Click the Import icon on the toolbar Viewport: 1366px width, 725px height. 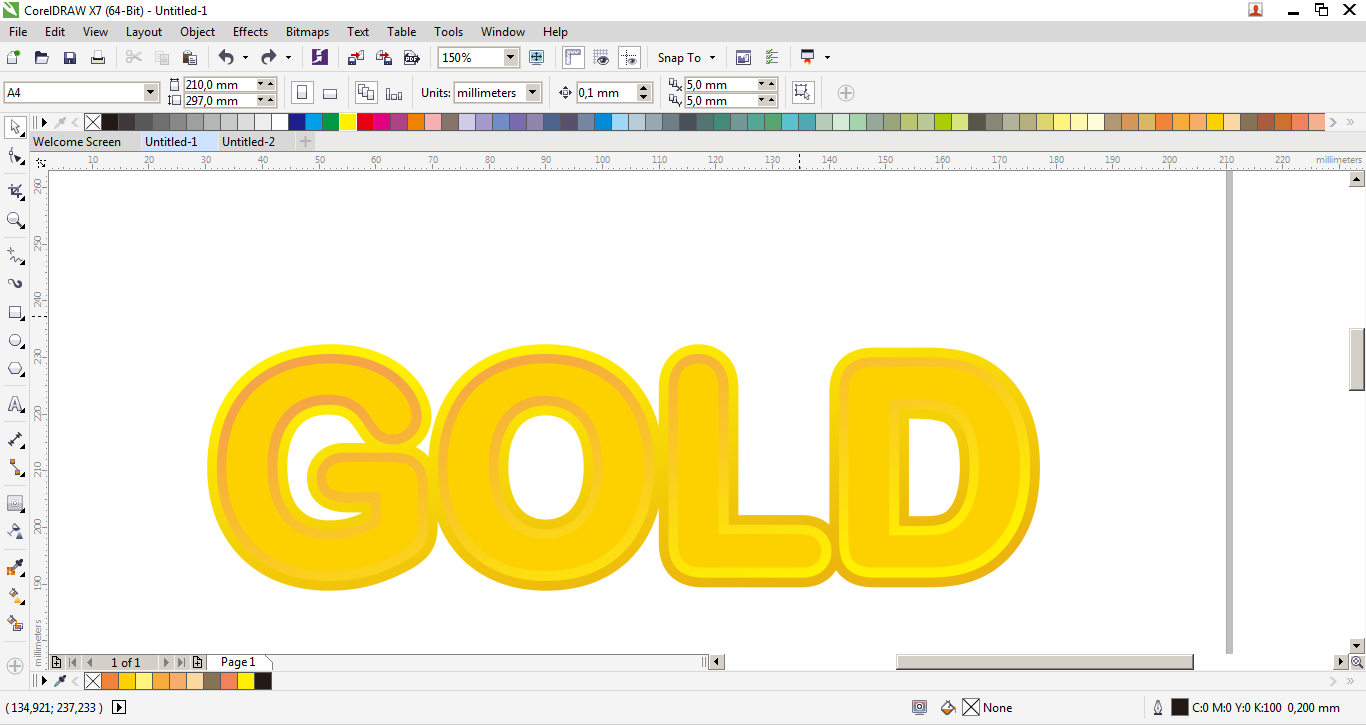coord(355,57)
